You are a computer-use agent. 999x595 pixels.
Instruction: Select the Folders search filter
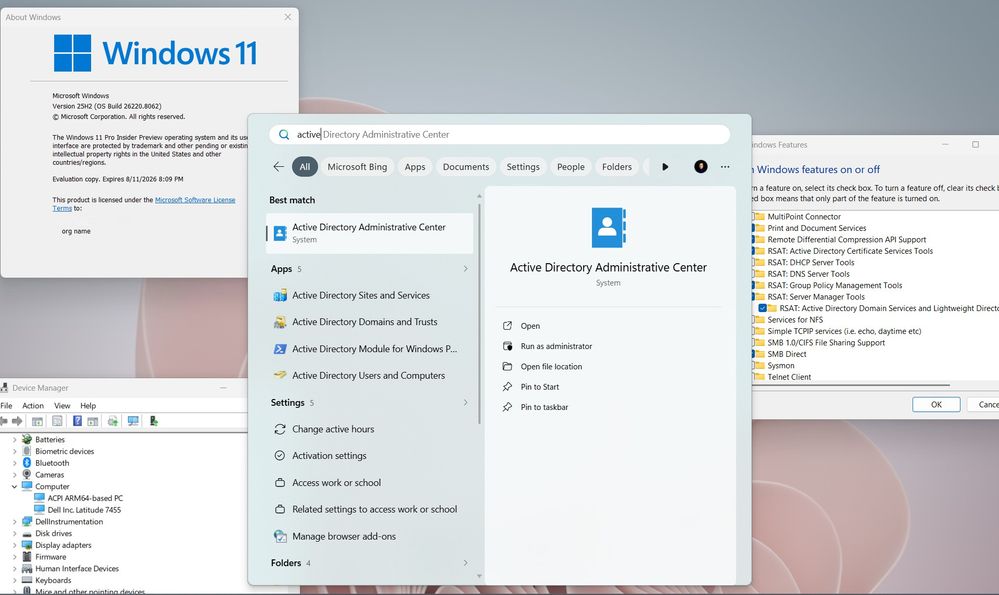click(617, 167)
